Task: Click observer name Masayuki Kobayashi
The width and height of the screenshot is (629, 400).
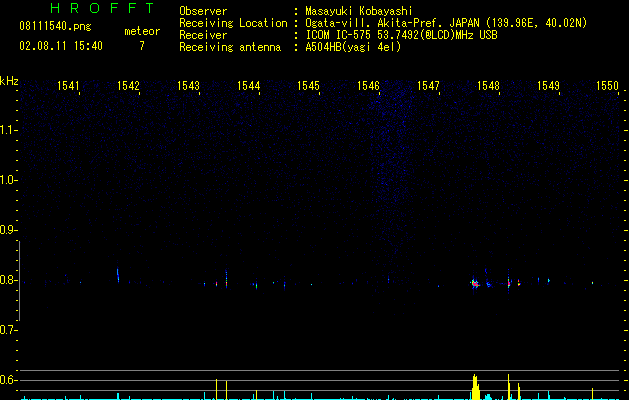Action: [x=359, y=11]
